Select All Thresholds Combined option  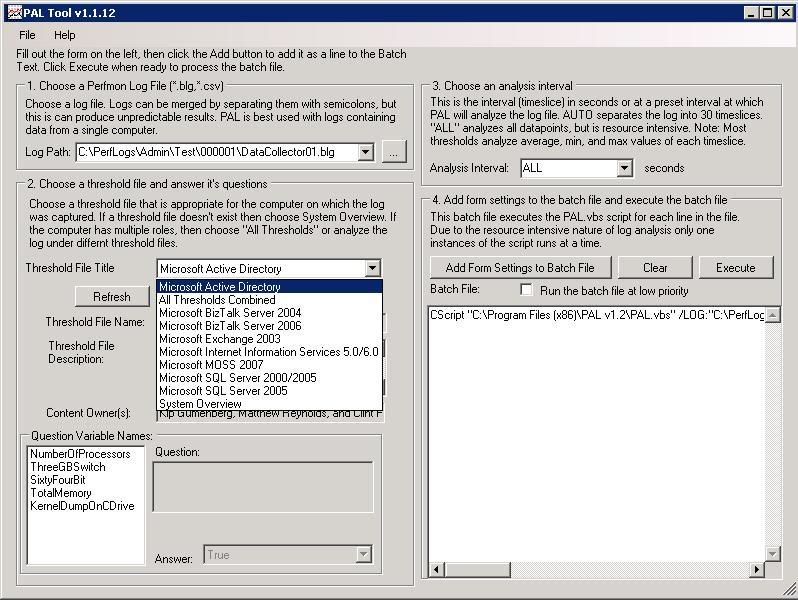coord(217,300)
